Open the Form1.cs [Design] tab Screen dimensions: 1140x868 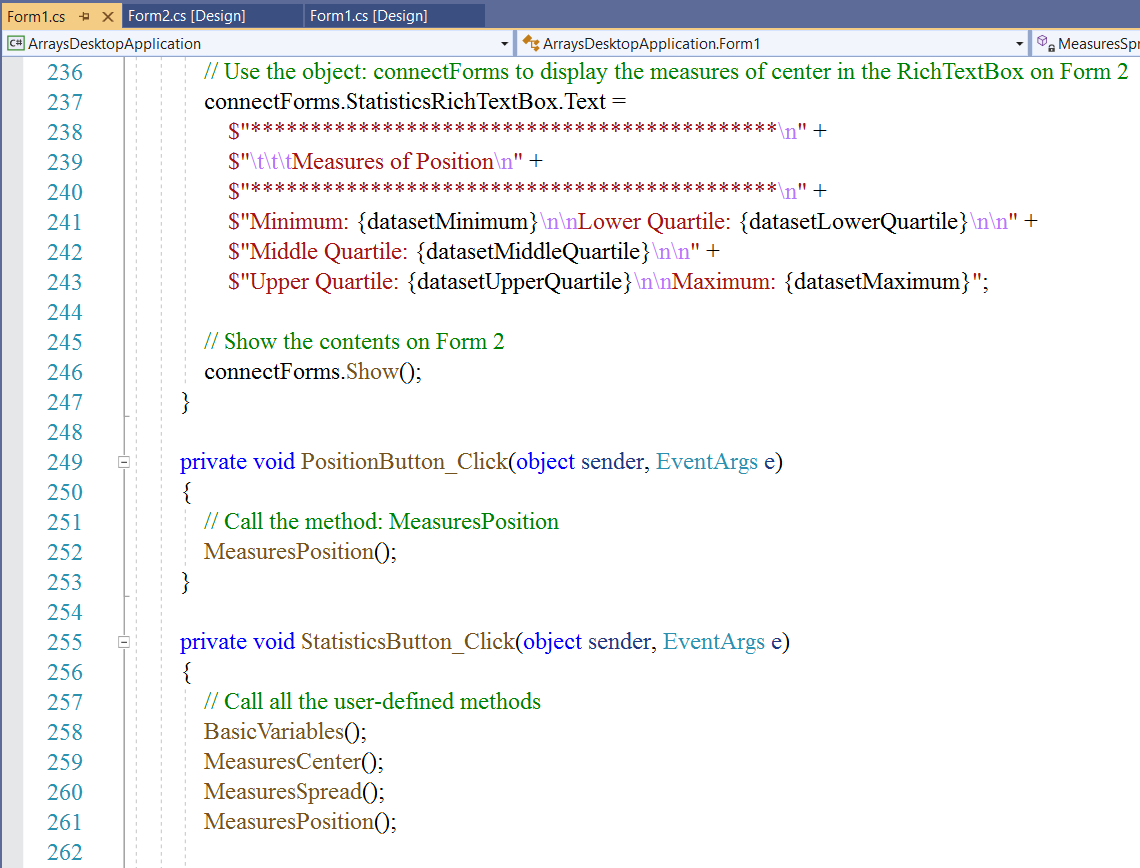[x=368, y=16]
